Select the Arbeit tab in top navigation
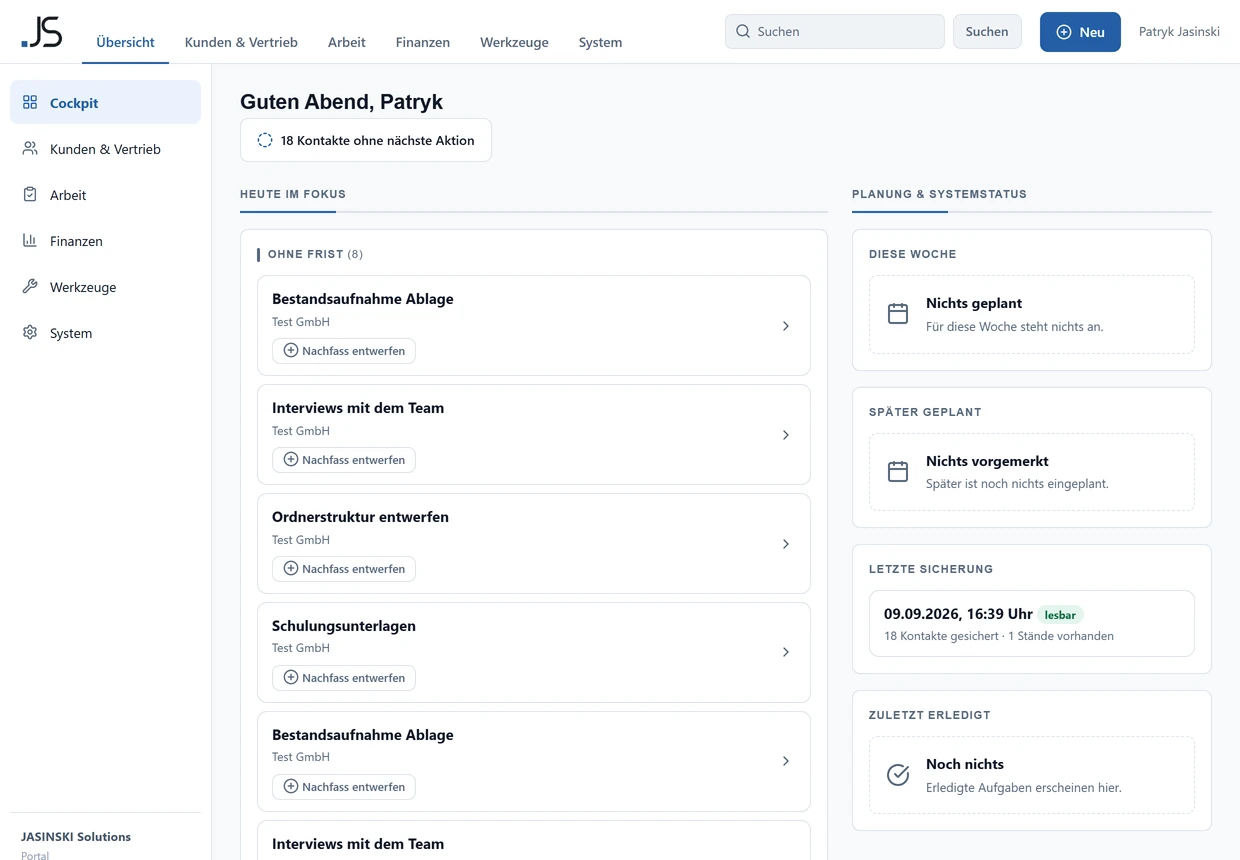Screen dimensions: 1240x860 (347, 42)
